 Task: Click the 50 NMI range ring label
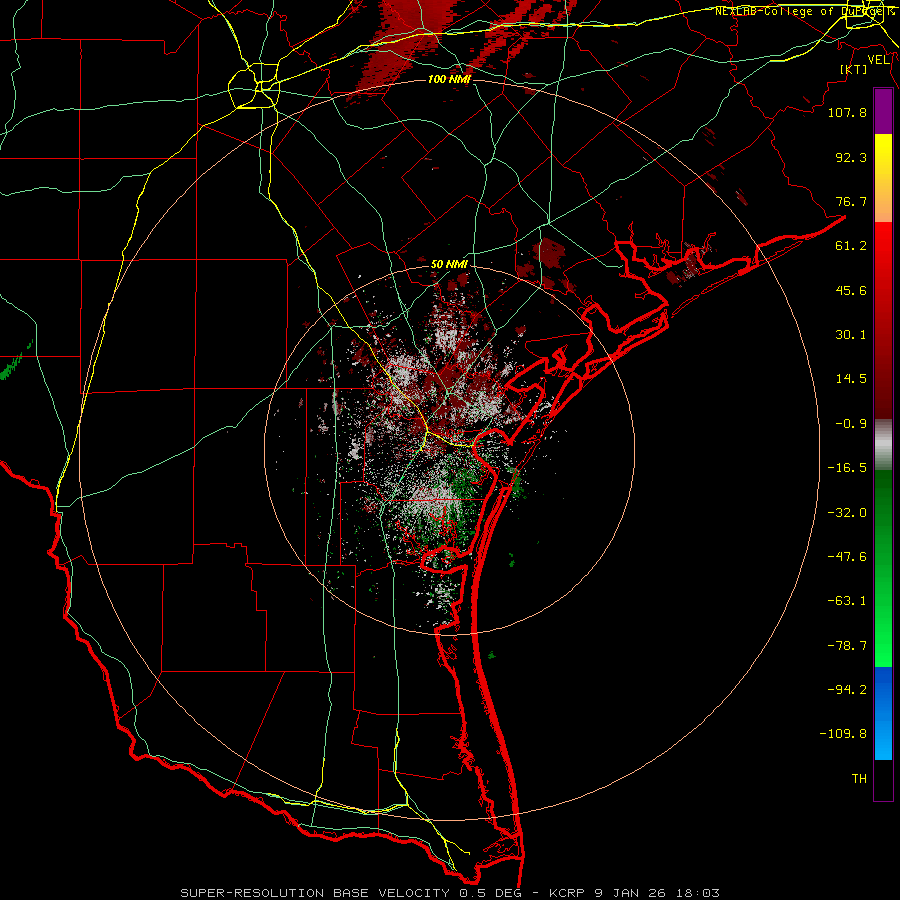pos(449,265)
